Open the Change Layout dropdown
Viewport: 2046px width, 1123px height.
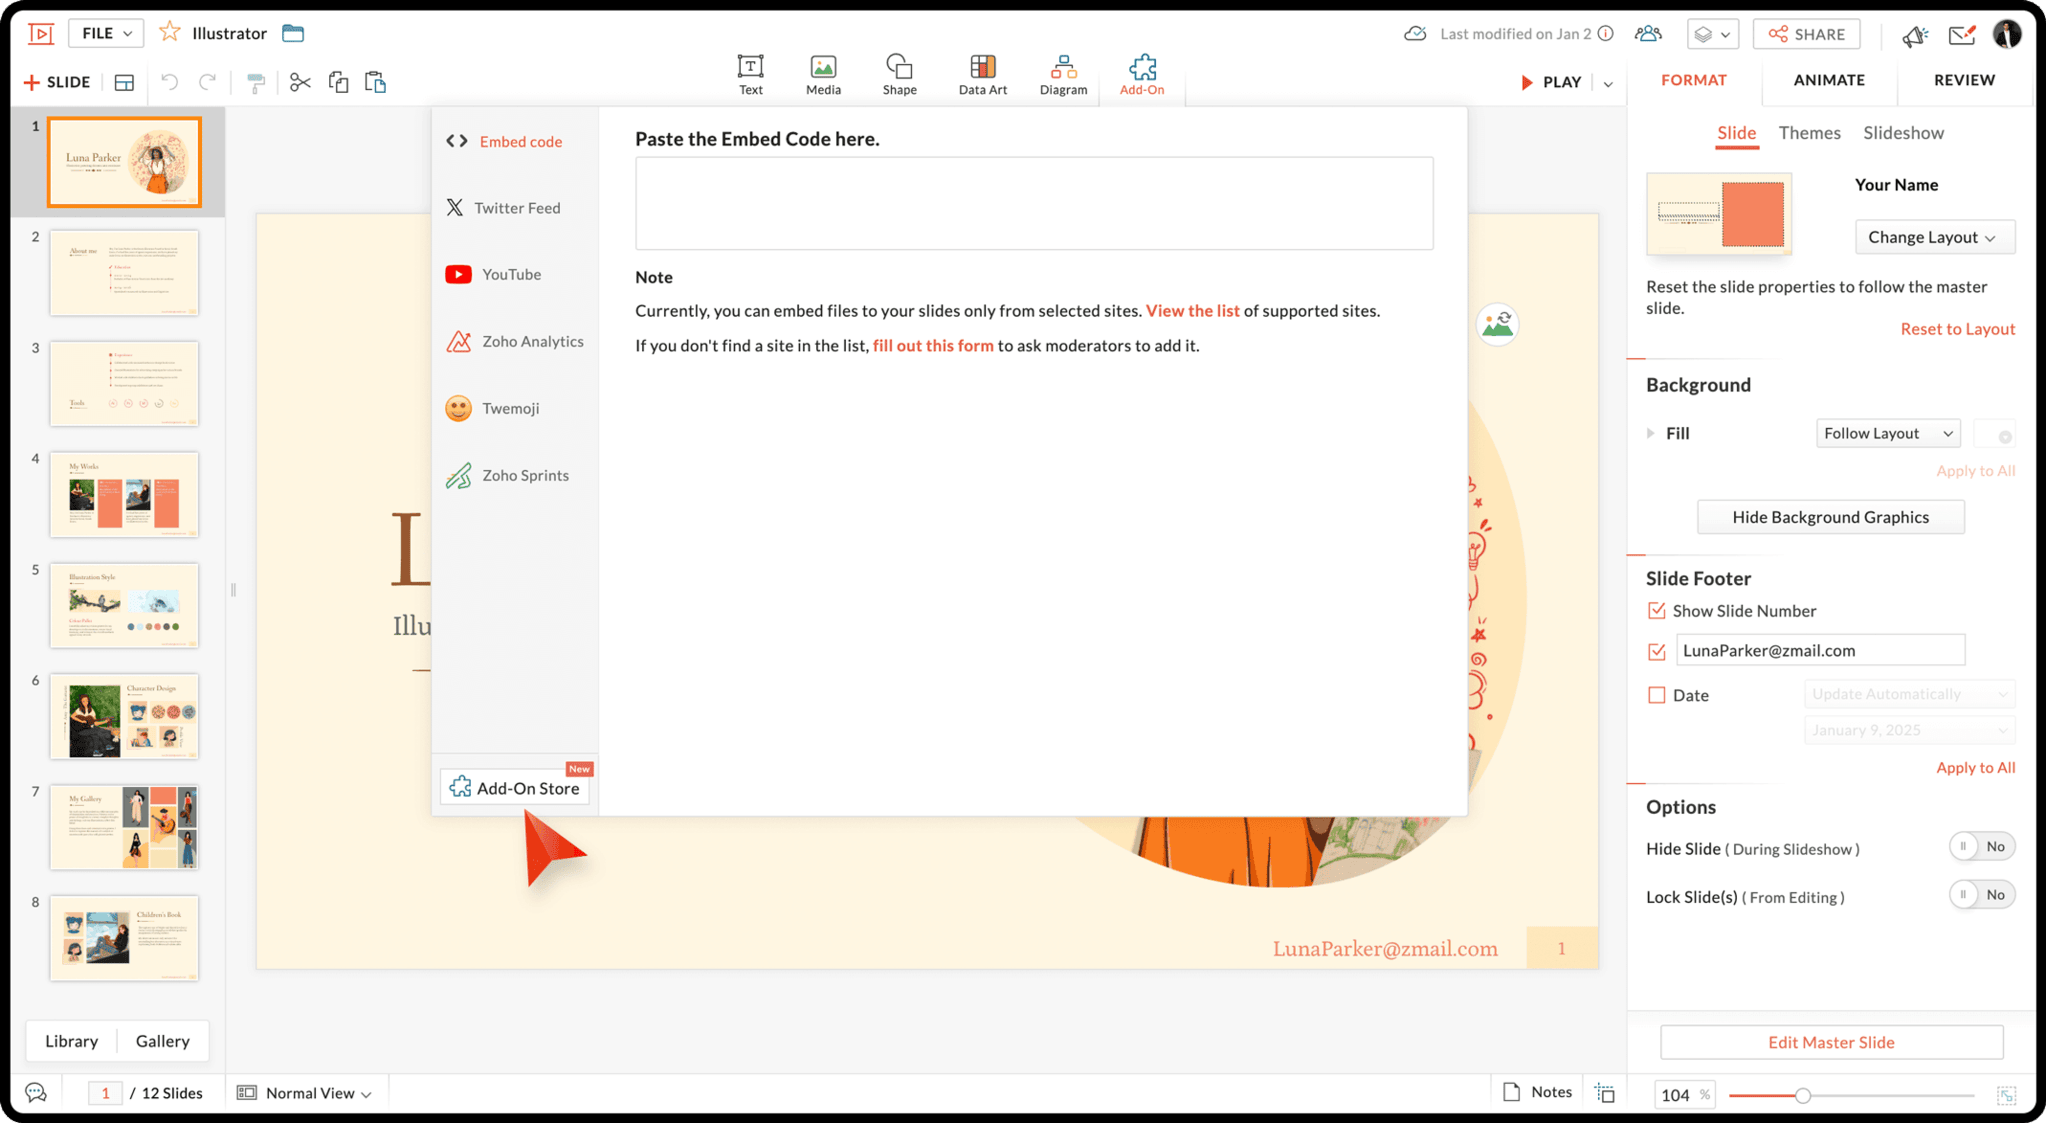click(1934, 237)
